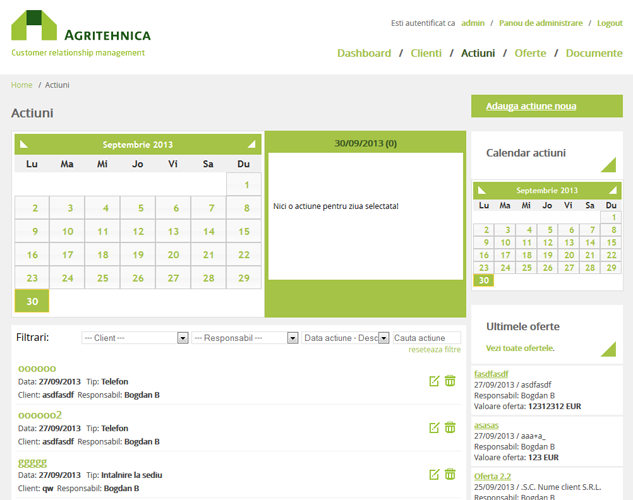This screenshot has height=500, width=633.
Task: Select day 7 in main calendar
Action: click(208, 208)
